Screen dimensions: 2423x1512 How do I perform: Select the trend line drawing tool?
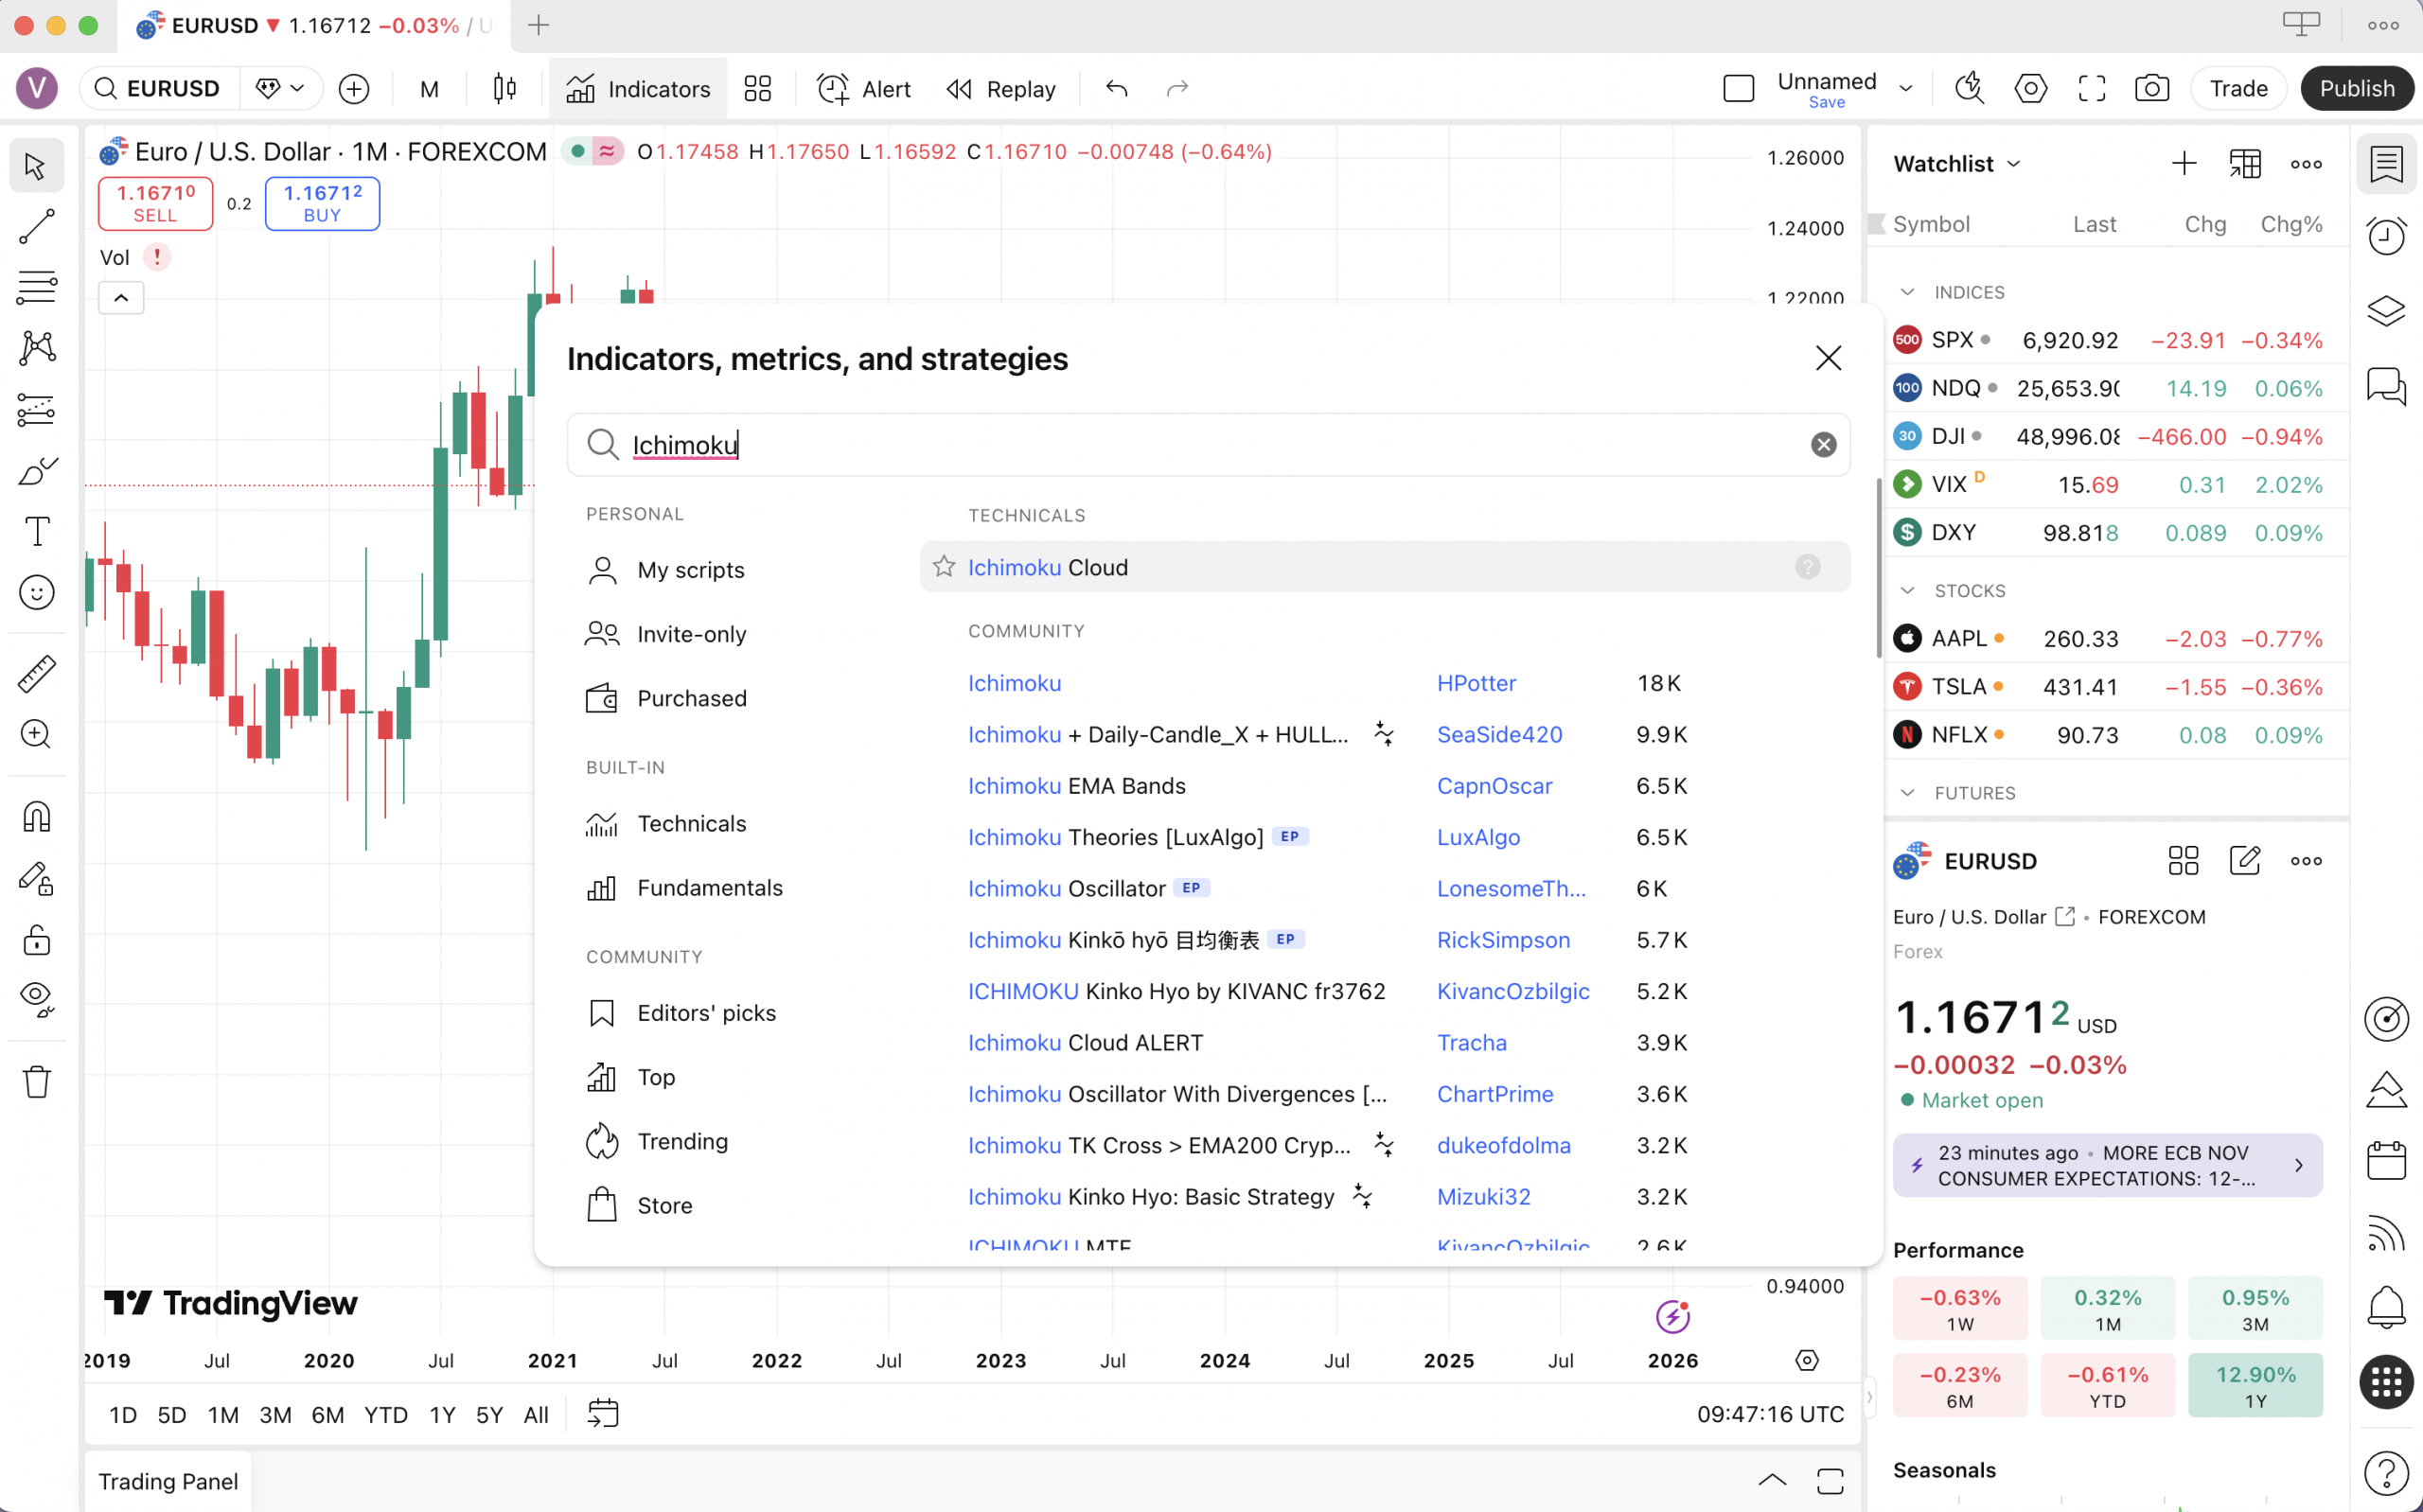36,226
